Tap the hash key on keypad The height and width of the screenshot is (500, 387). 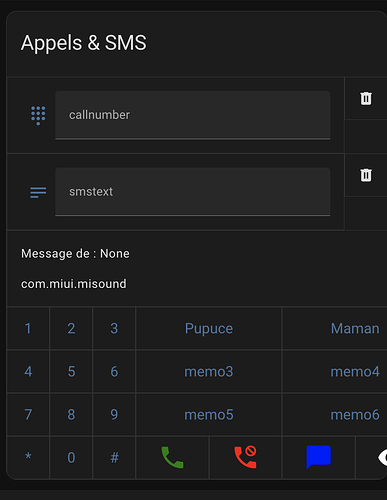pyautogui.click(x=114, y=457)
